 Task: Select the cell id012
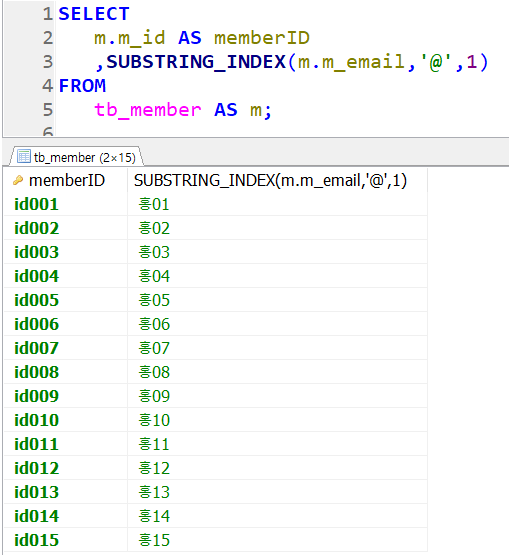pyautogui.click(x=66, y=468)
